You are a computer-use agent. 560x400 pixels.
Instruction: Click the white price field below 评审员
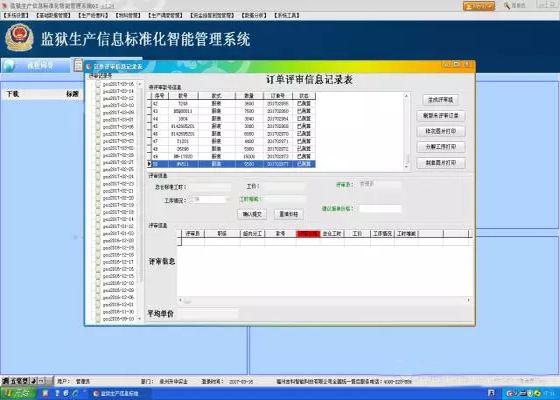[x=380, y=209]
